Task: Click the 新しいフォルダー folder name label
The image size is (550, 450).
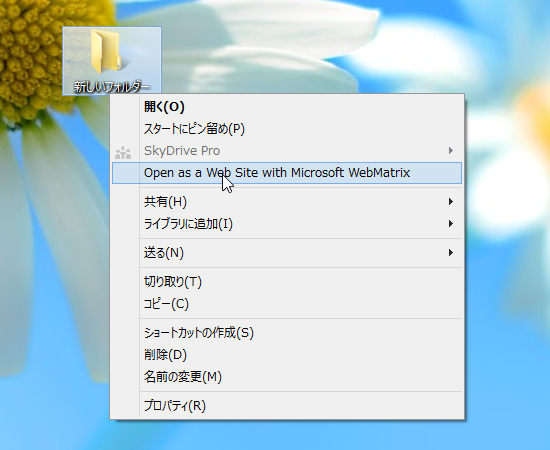Action: click(112, 87)
